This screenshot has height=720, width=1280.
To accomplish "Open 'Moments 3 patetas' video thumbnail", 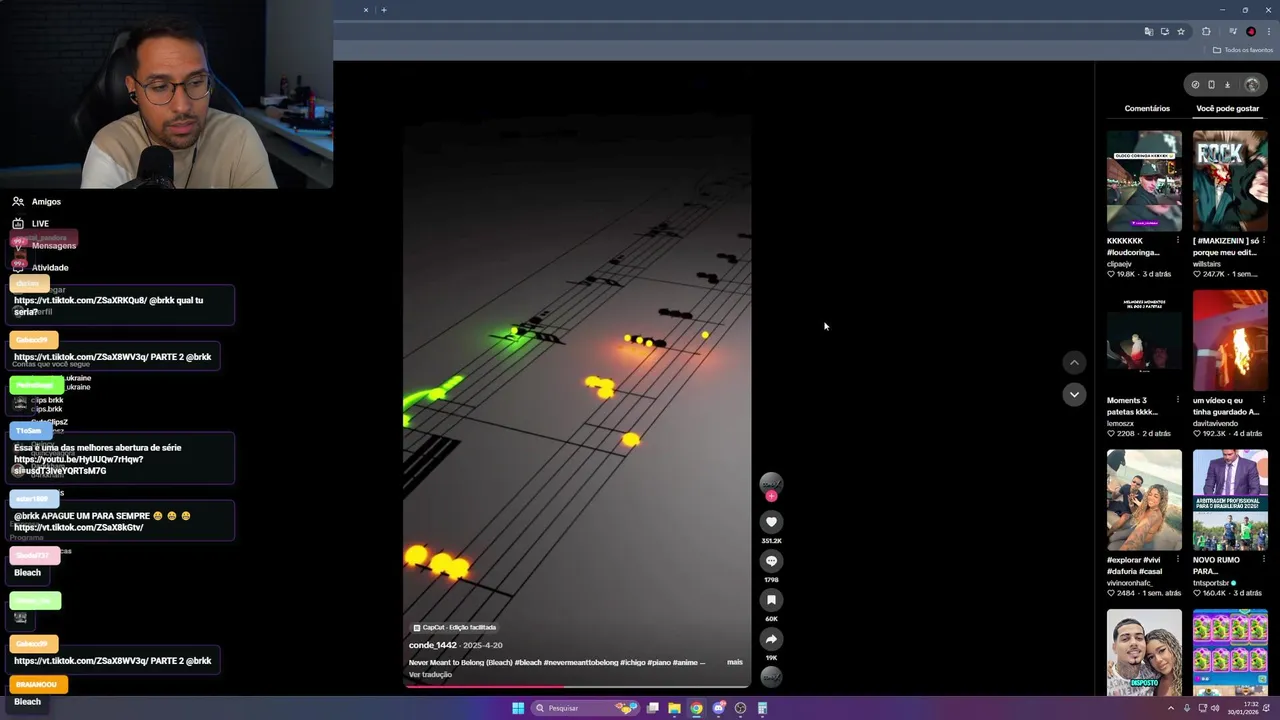I will 1144,341.
